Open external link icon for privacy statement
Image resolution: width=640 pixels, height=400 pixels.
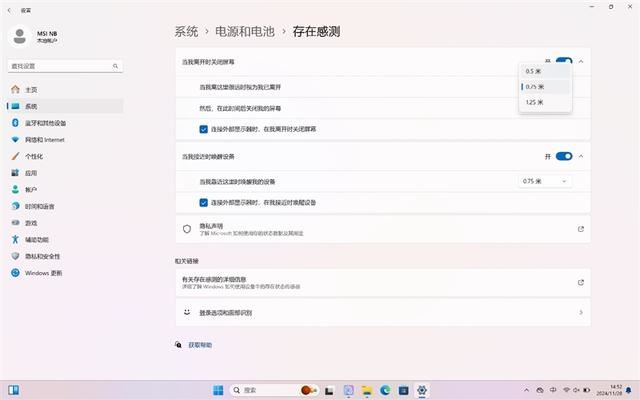coord(580,229)
